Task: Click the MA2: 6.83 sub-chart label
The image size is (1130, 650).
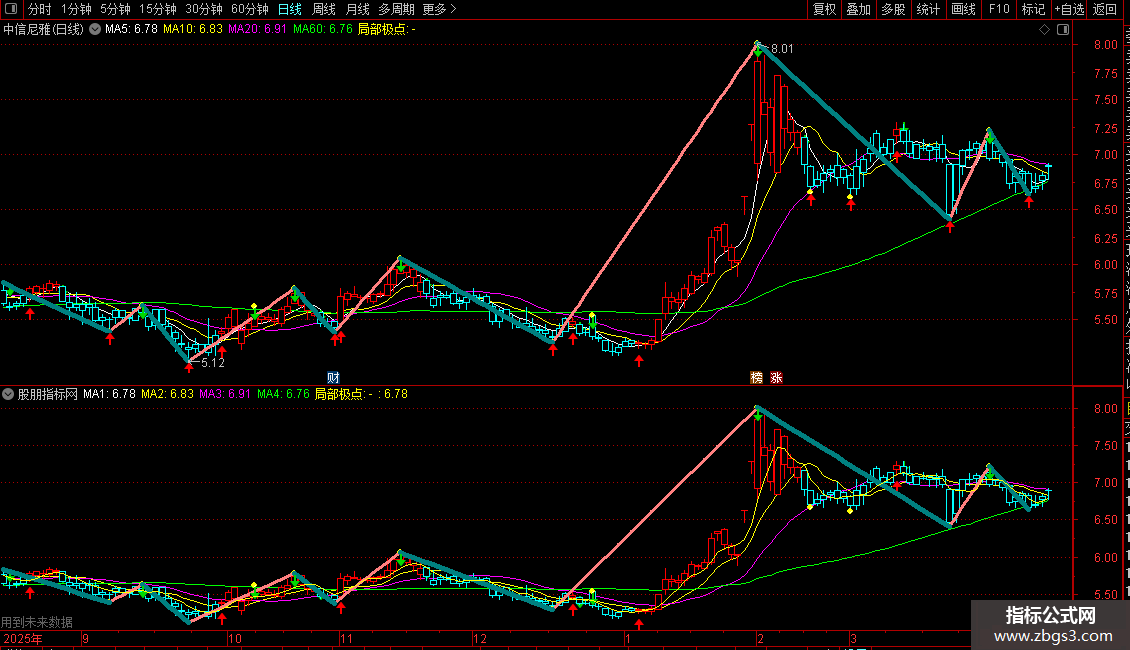Action: click(167, 394)
